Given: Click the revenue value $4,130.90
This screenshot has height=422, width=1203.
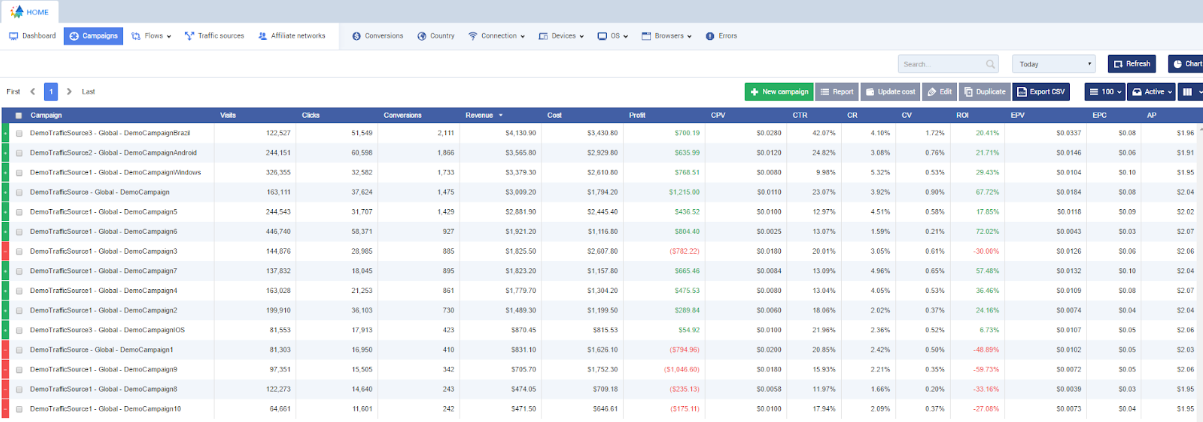Looking at the screenshot, I should pos(520,133).
